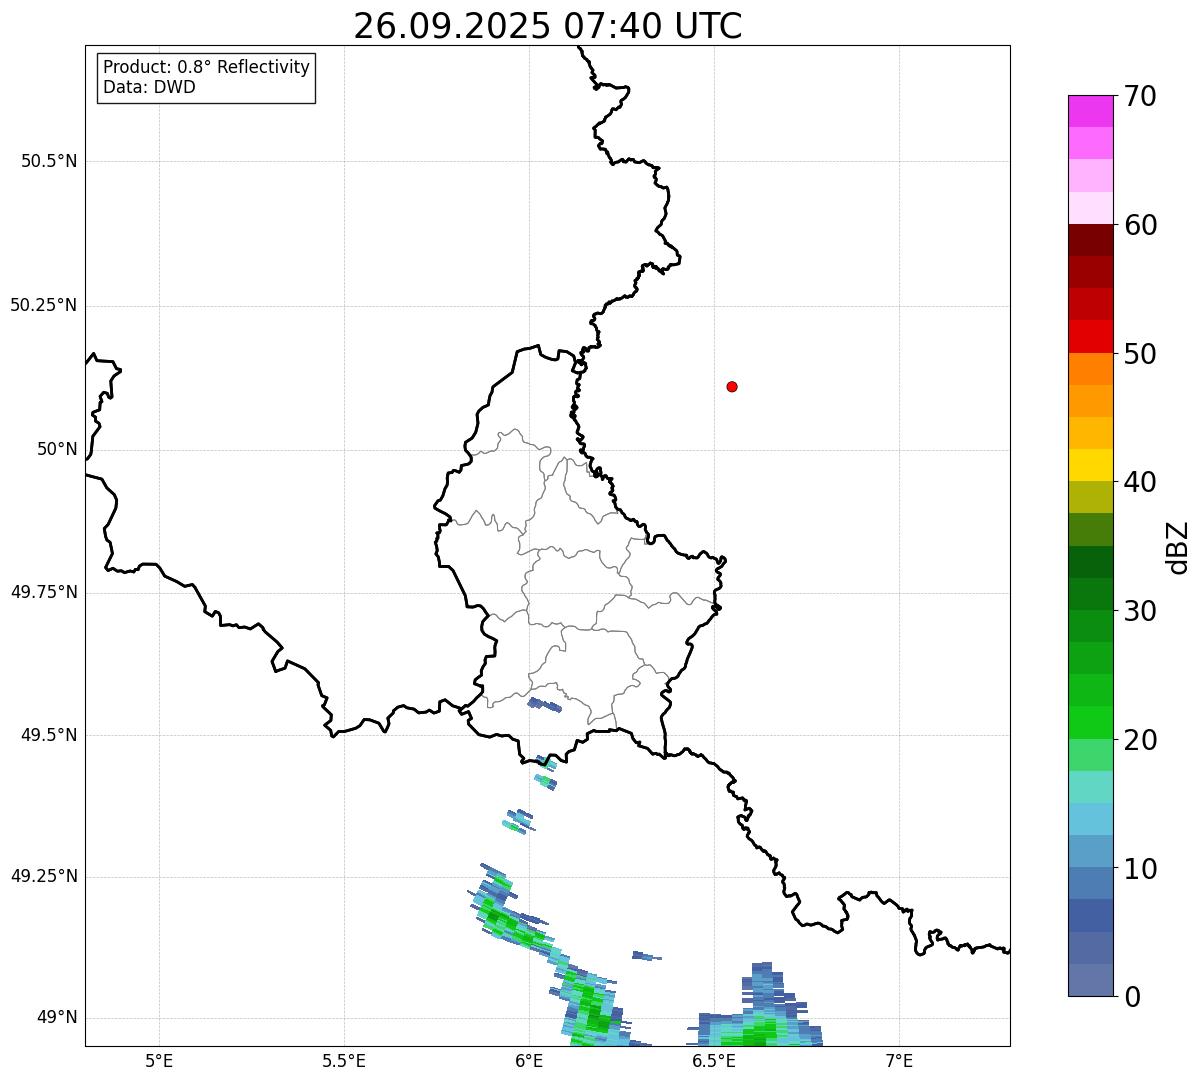This screenshot has width=1202, height=1081.
Task: Click the 50°N latitude label
Action: click(x=57, y=449)
